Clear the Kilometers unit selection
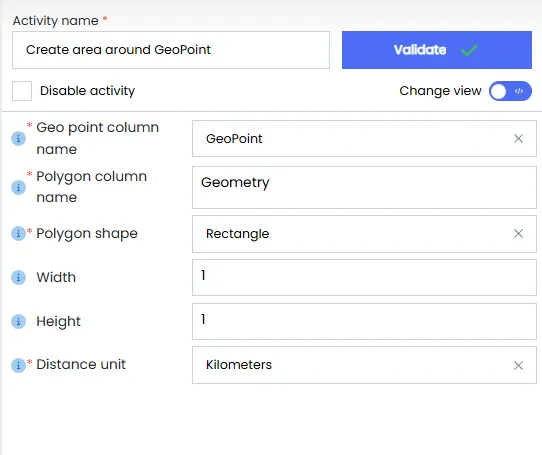Screen dimensions: 542x455 tap(518, 365)
